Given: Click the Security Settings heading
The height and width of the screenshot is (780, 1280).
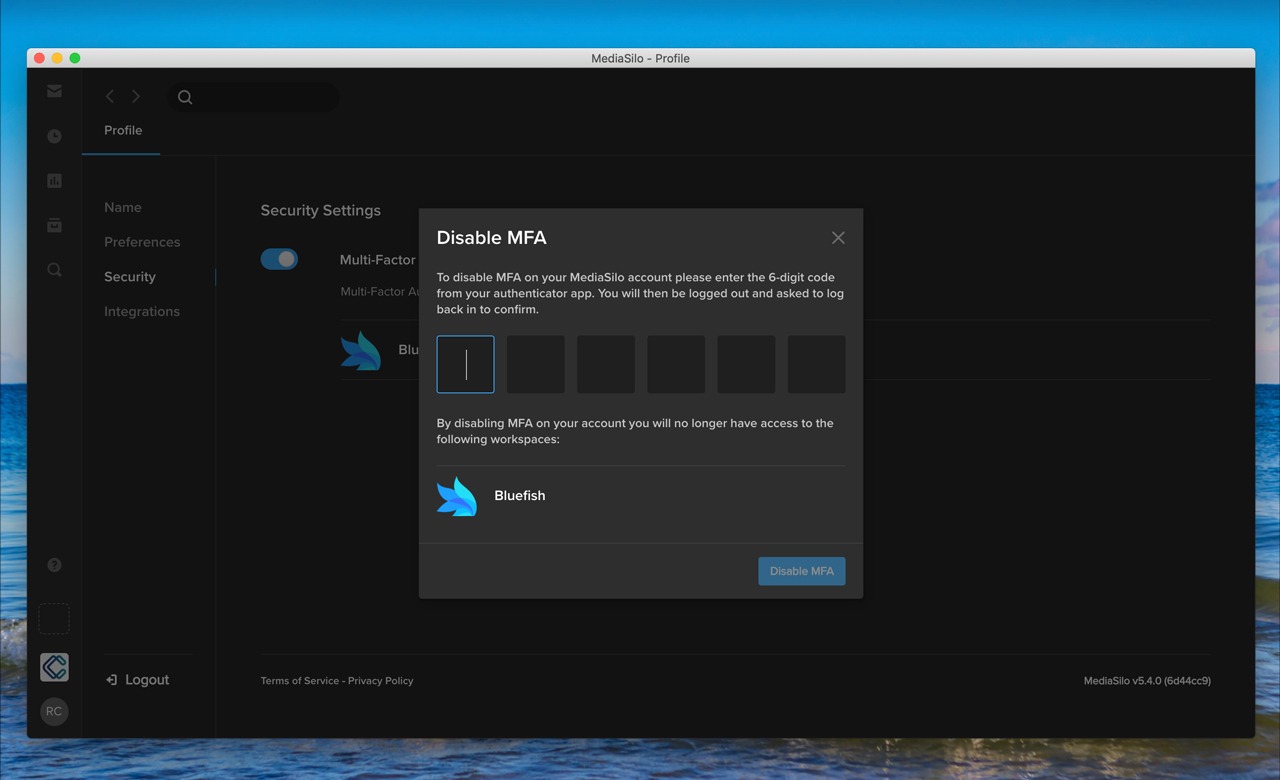Looking at the screenshot, I should [321, 211].
